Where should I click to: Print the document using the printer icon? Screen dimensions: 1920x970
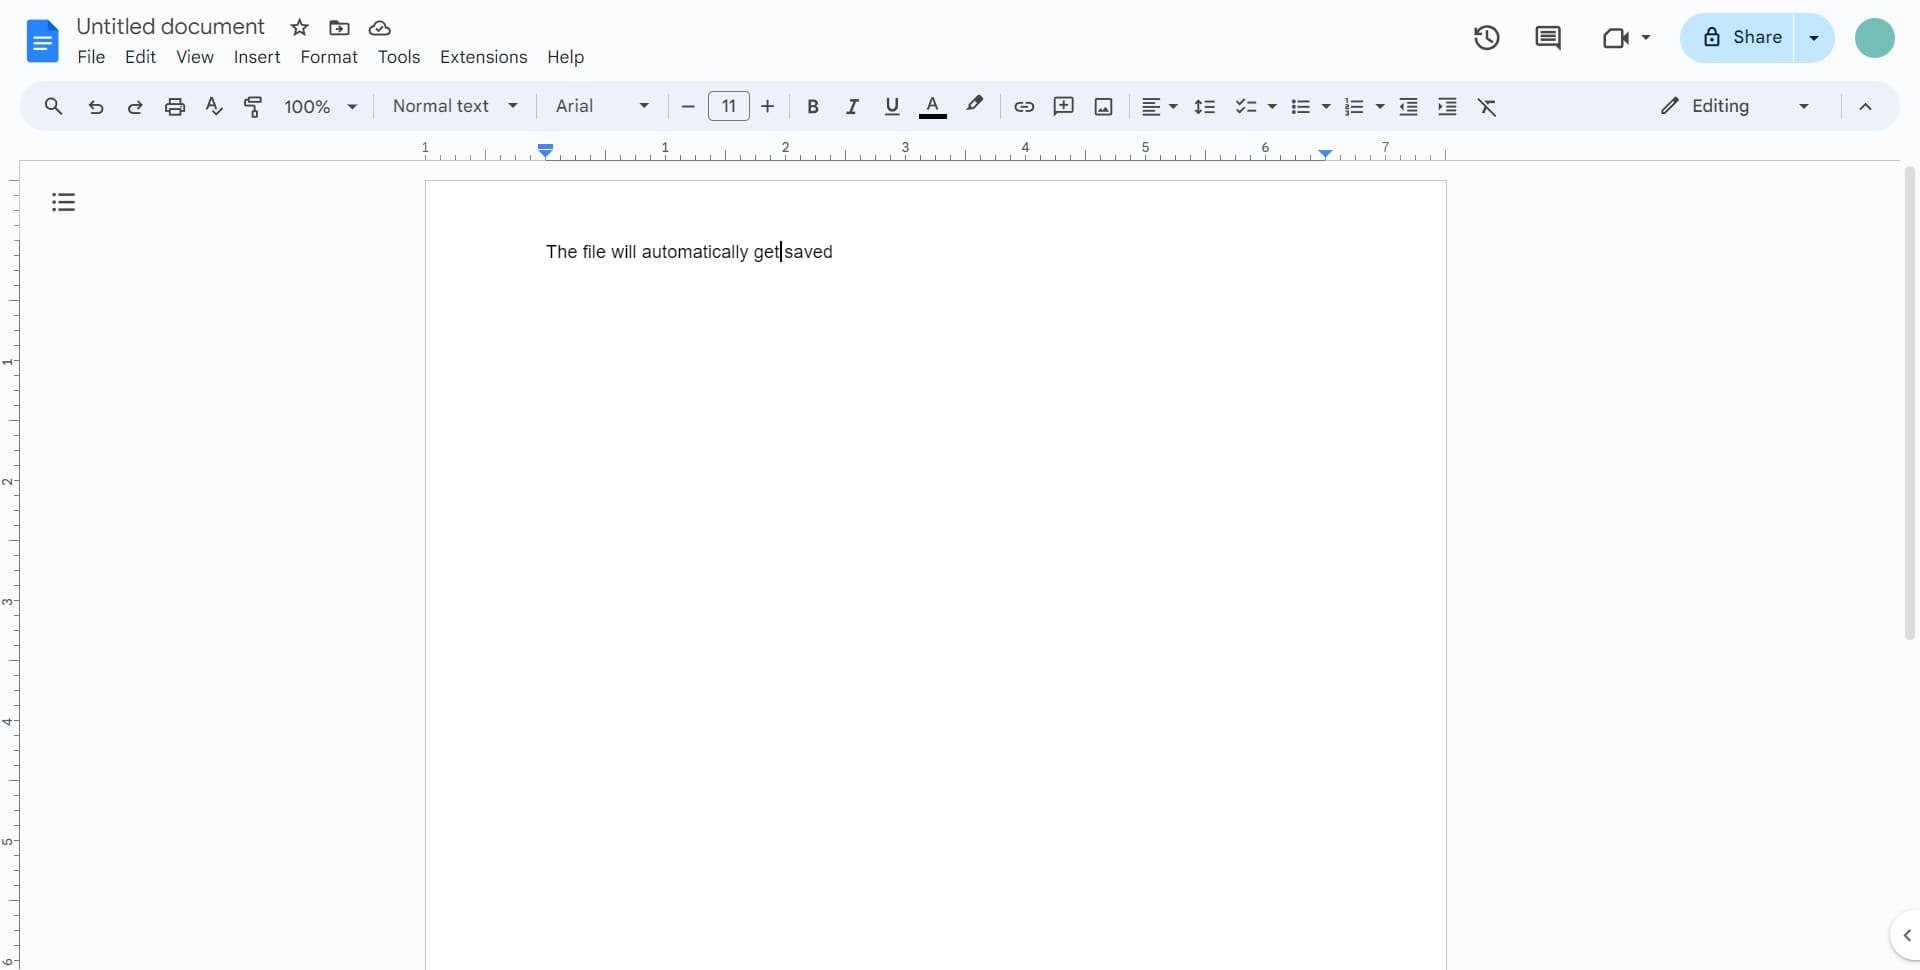(x=175, y=107)
